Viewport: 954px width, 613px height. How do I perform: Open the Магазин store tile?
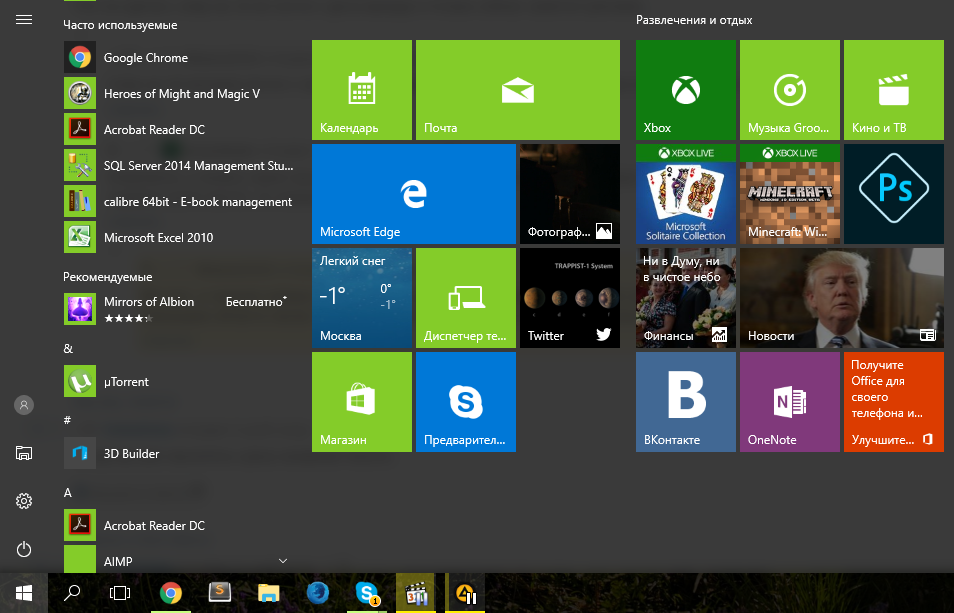[x=361, y=401]
